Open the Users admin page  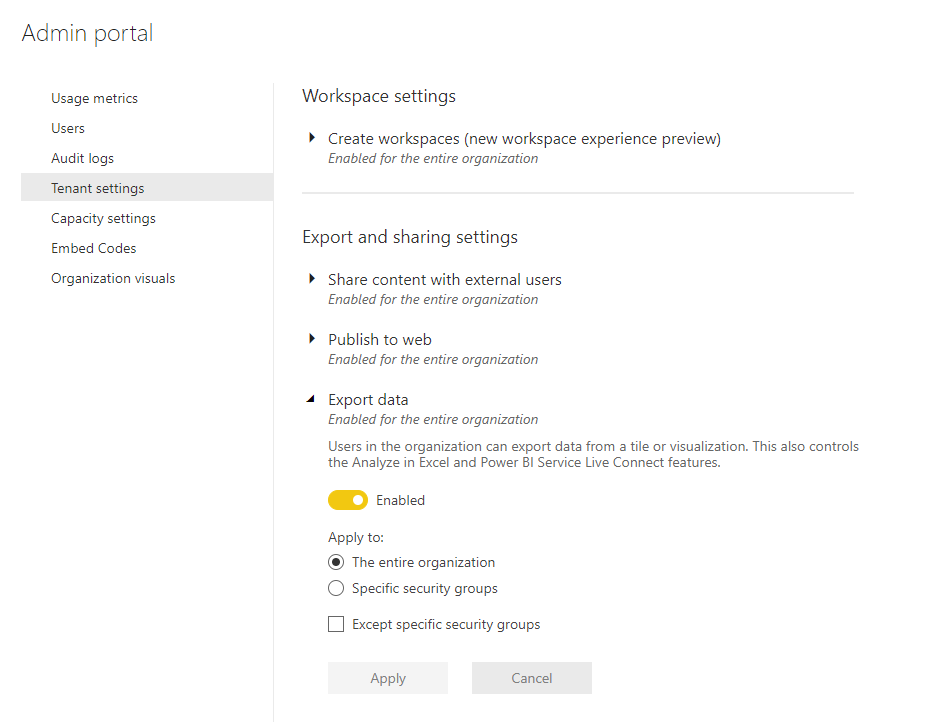tap(68, 128)
